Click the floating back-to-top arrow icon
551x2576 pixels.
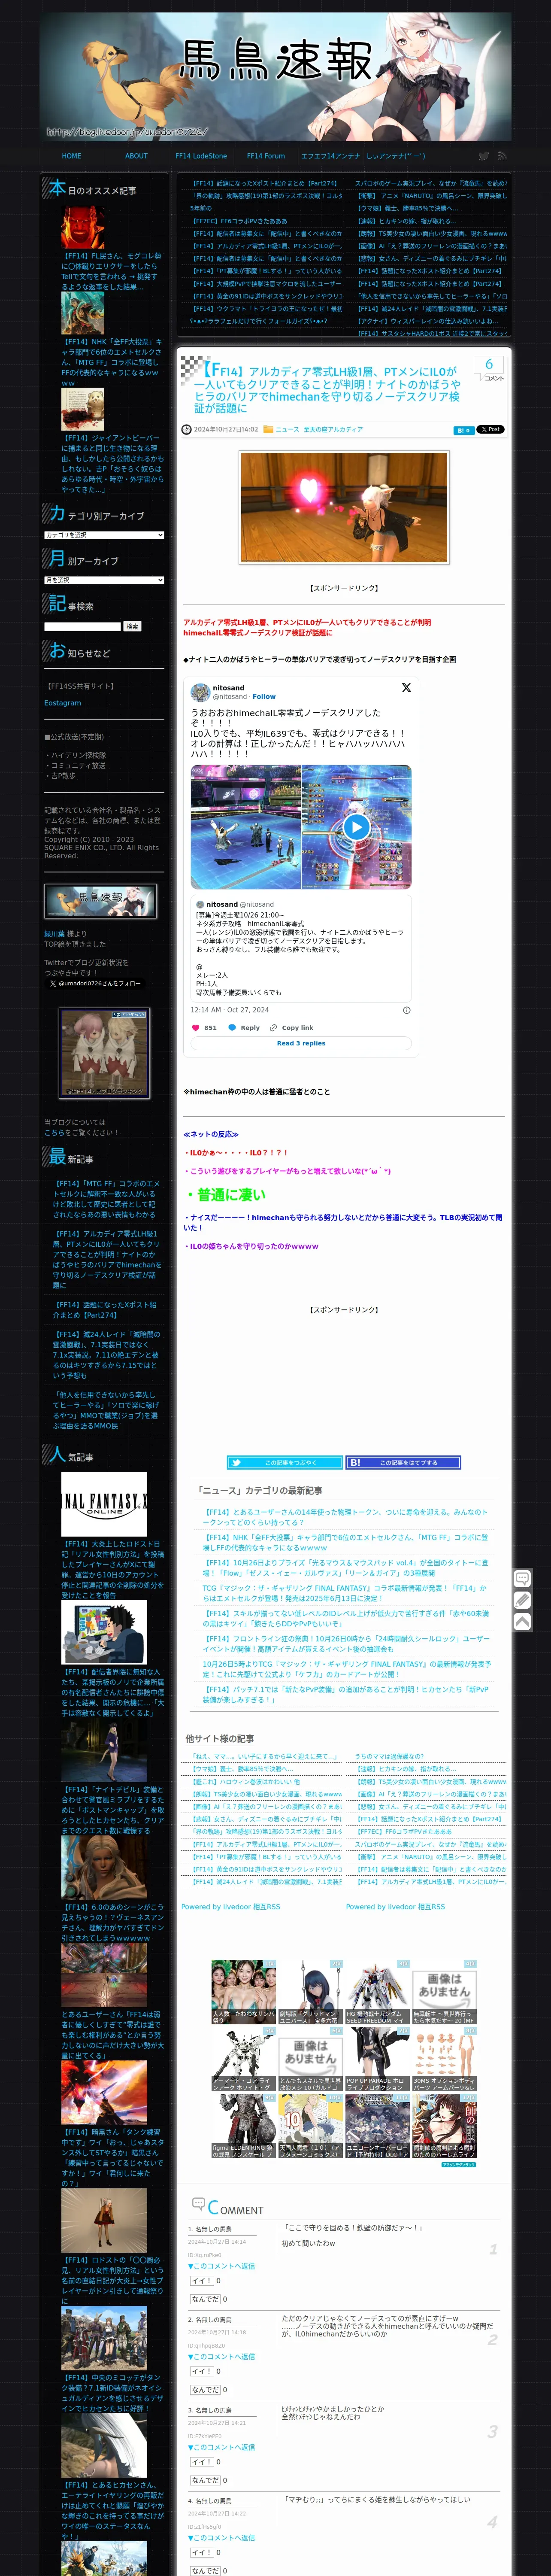click(x=522, y=1622)
